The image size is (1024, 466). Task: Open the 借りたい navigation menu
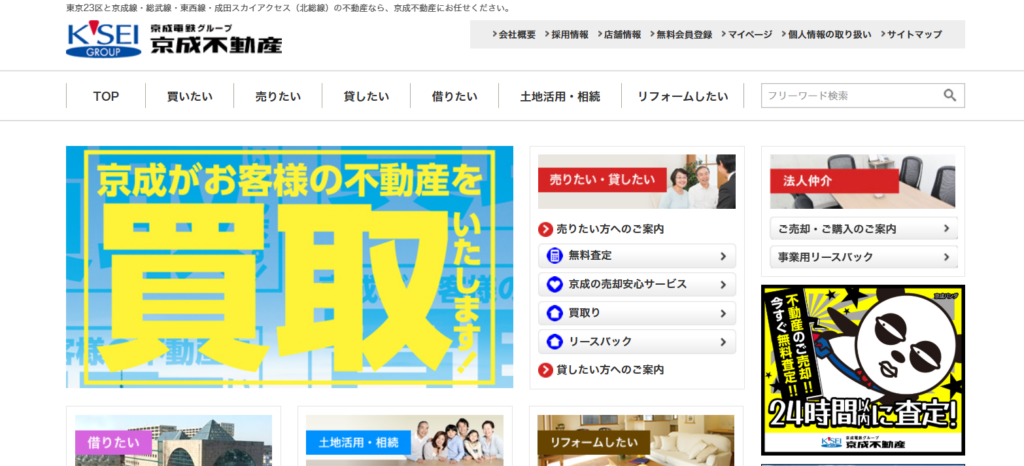(455, 96)
